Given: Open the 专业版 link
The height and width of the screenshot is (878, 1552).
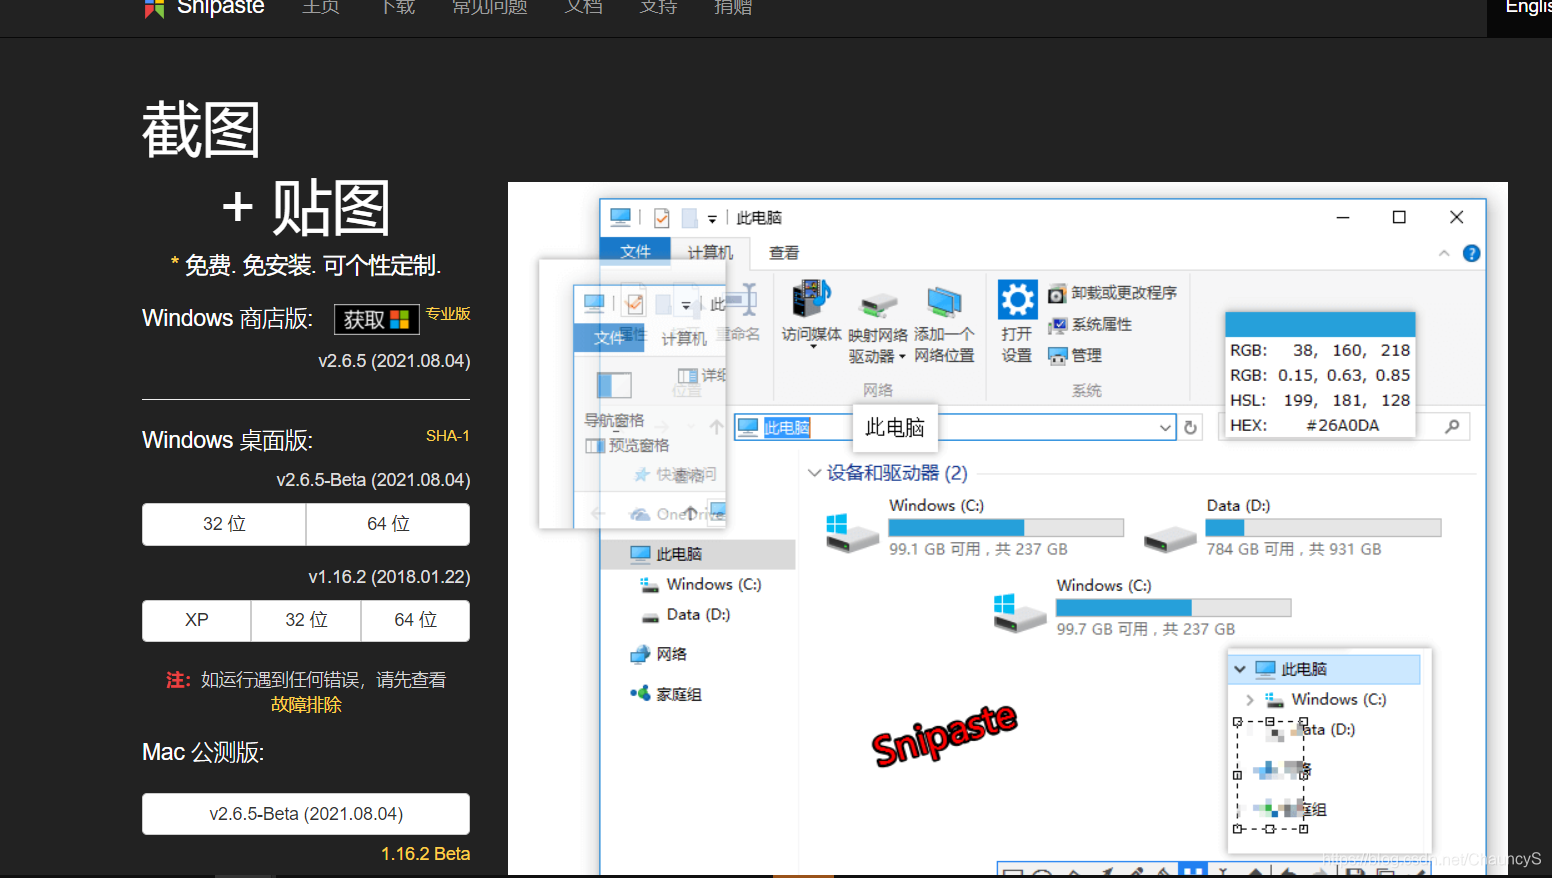Looking at the screenshot, I should point(448,314).
